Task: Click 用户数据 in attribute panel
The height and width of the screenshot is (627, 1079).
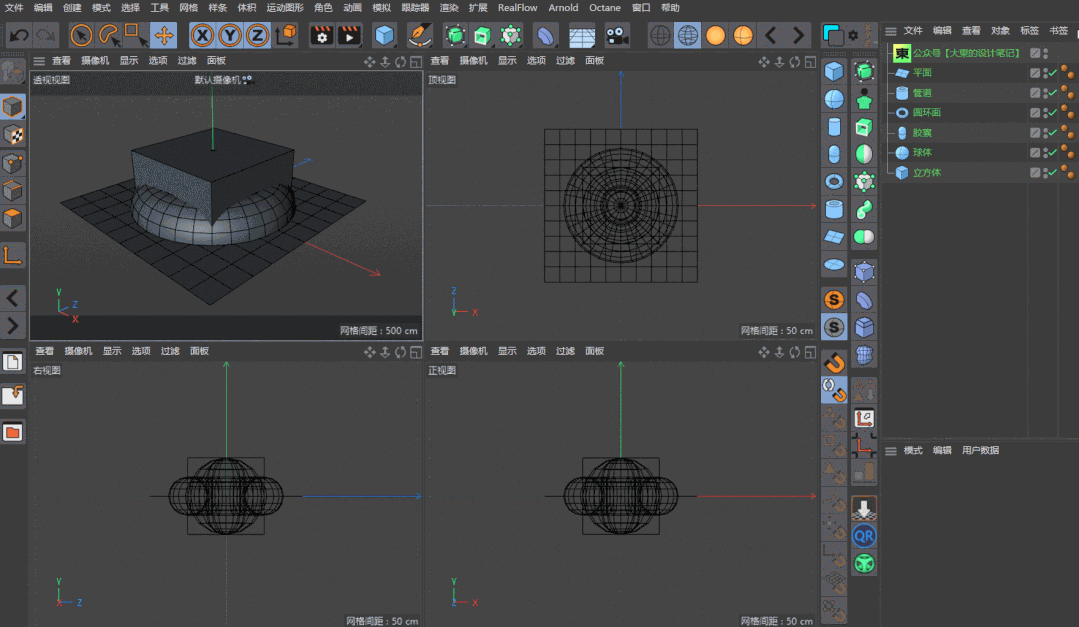Action: (980, 451)
